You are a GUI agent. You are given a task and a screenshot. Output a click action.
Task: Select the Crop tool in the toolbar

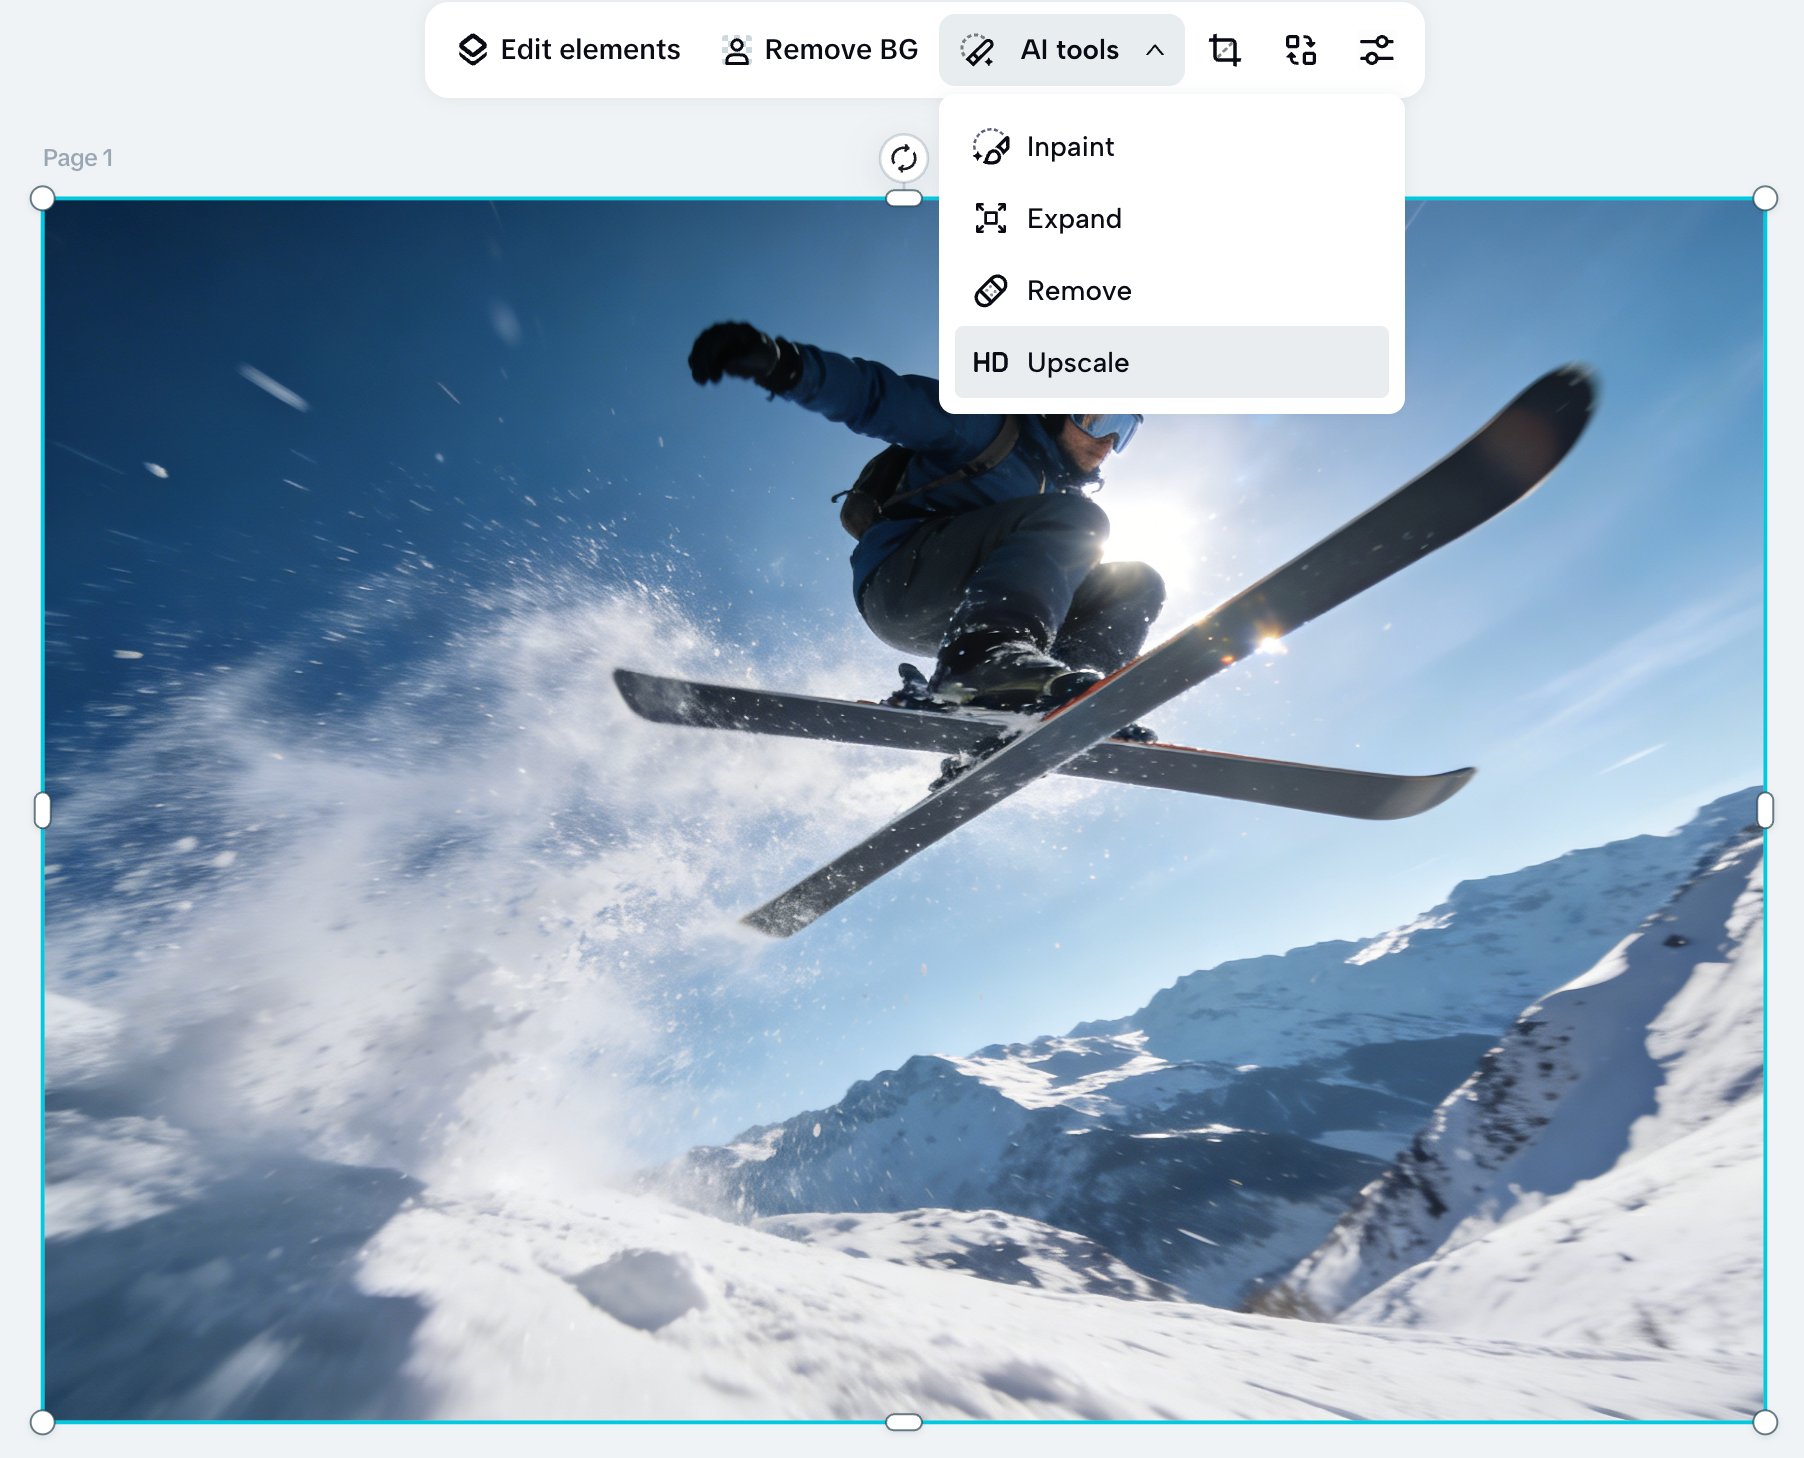1224,49
